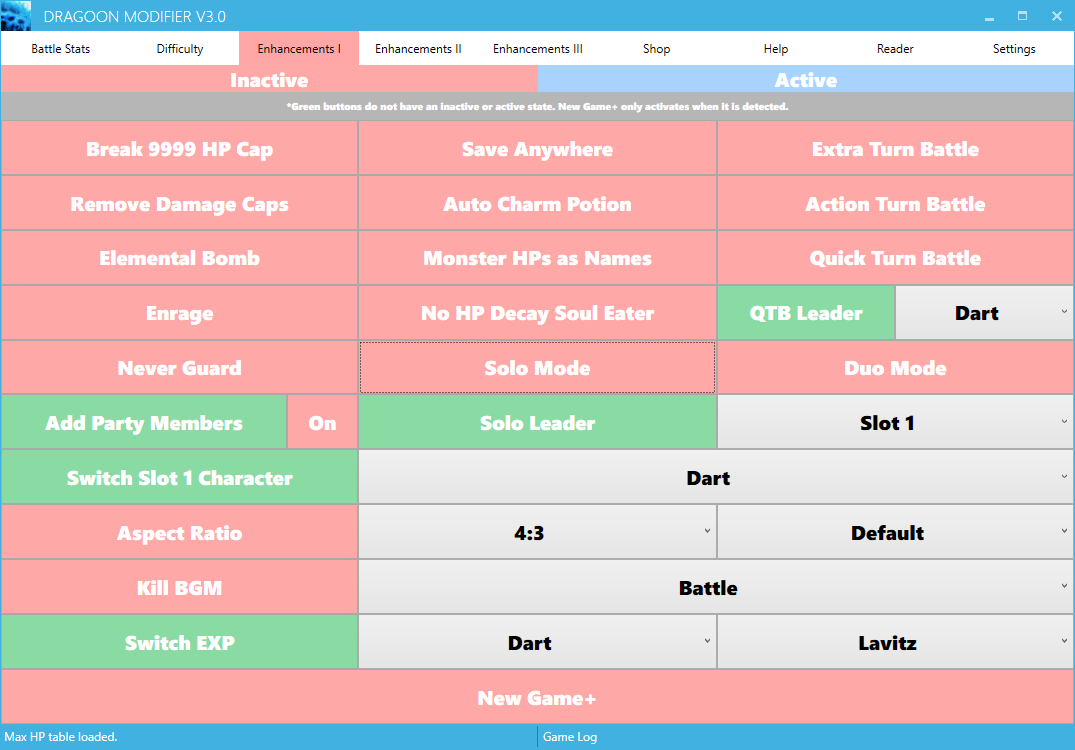Open the Aspect Ratio 4:3 dropdown
1075x750 pixels.
(x=537, y=533)
